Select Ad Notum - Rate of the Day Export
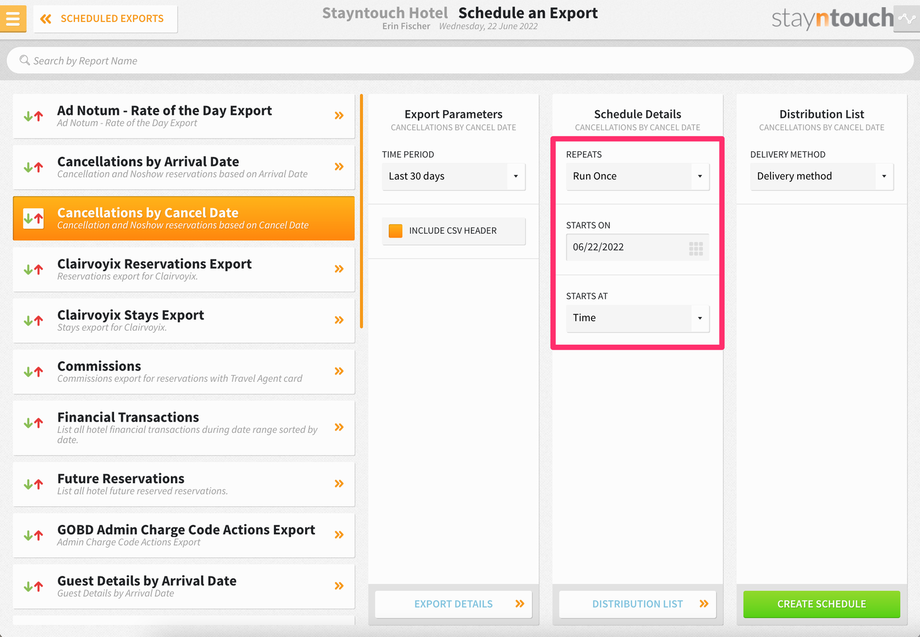Image resolution: width=920 pixels, height=637 pixels. [x=184, y=116]
